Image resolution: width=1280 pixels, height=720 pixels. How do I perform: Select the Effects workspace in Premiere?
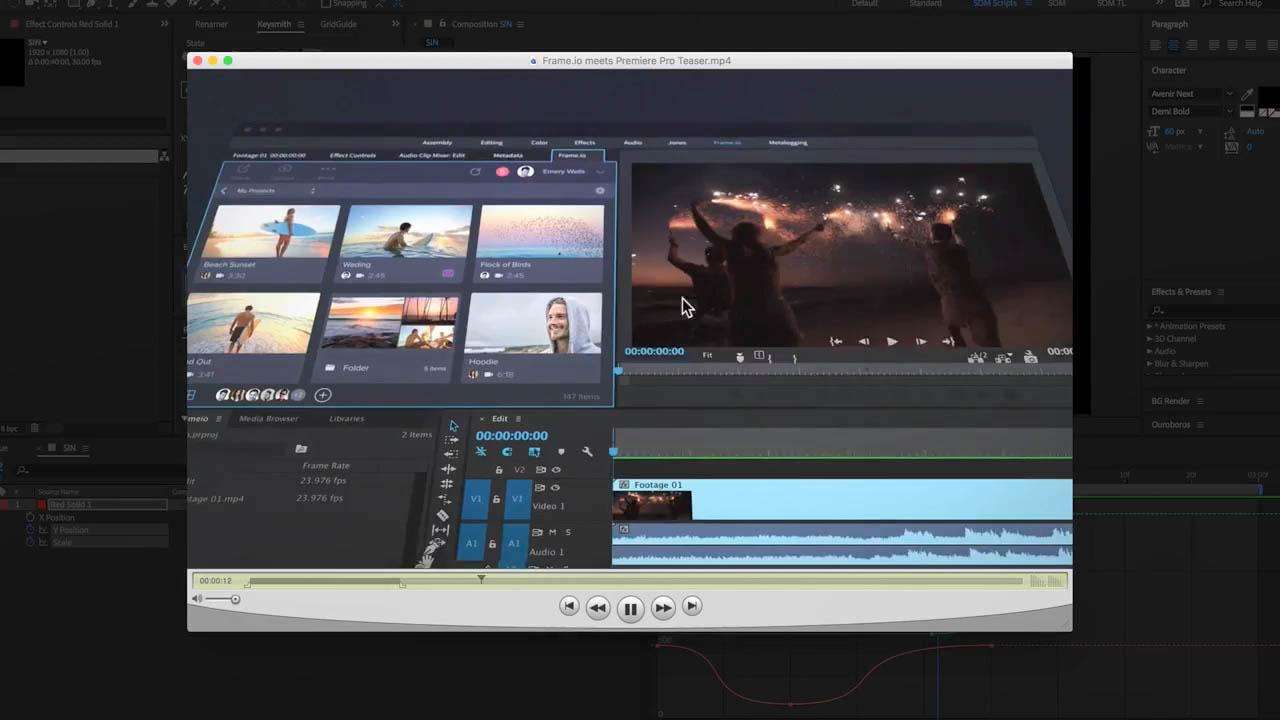585,142
